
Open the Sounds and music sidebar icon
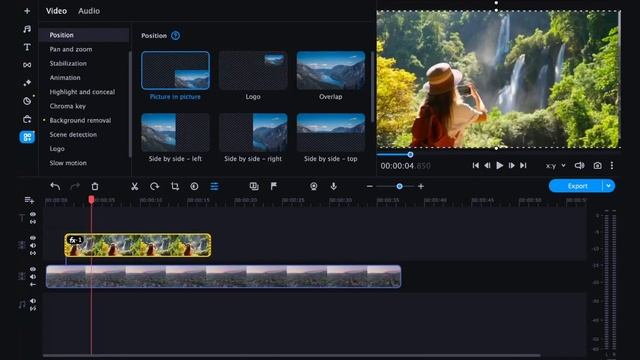[x=27, y=29]
